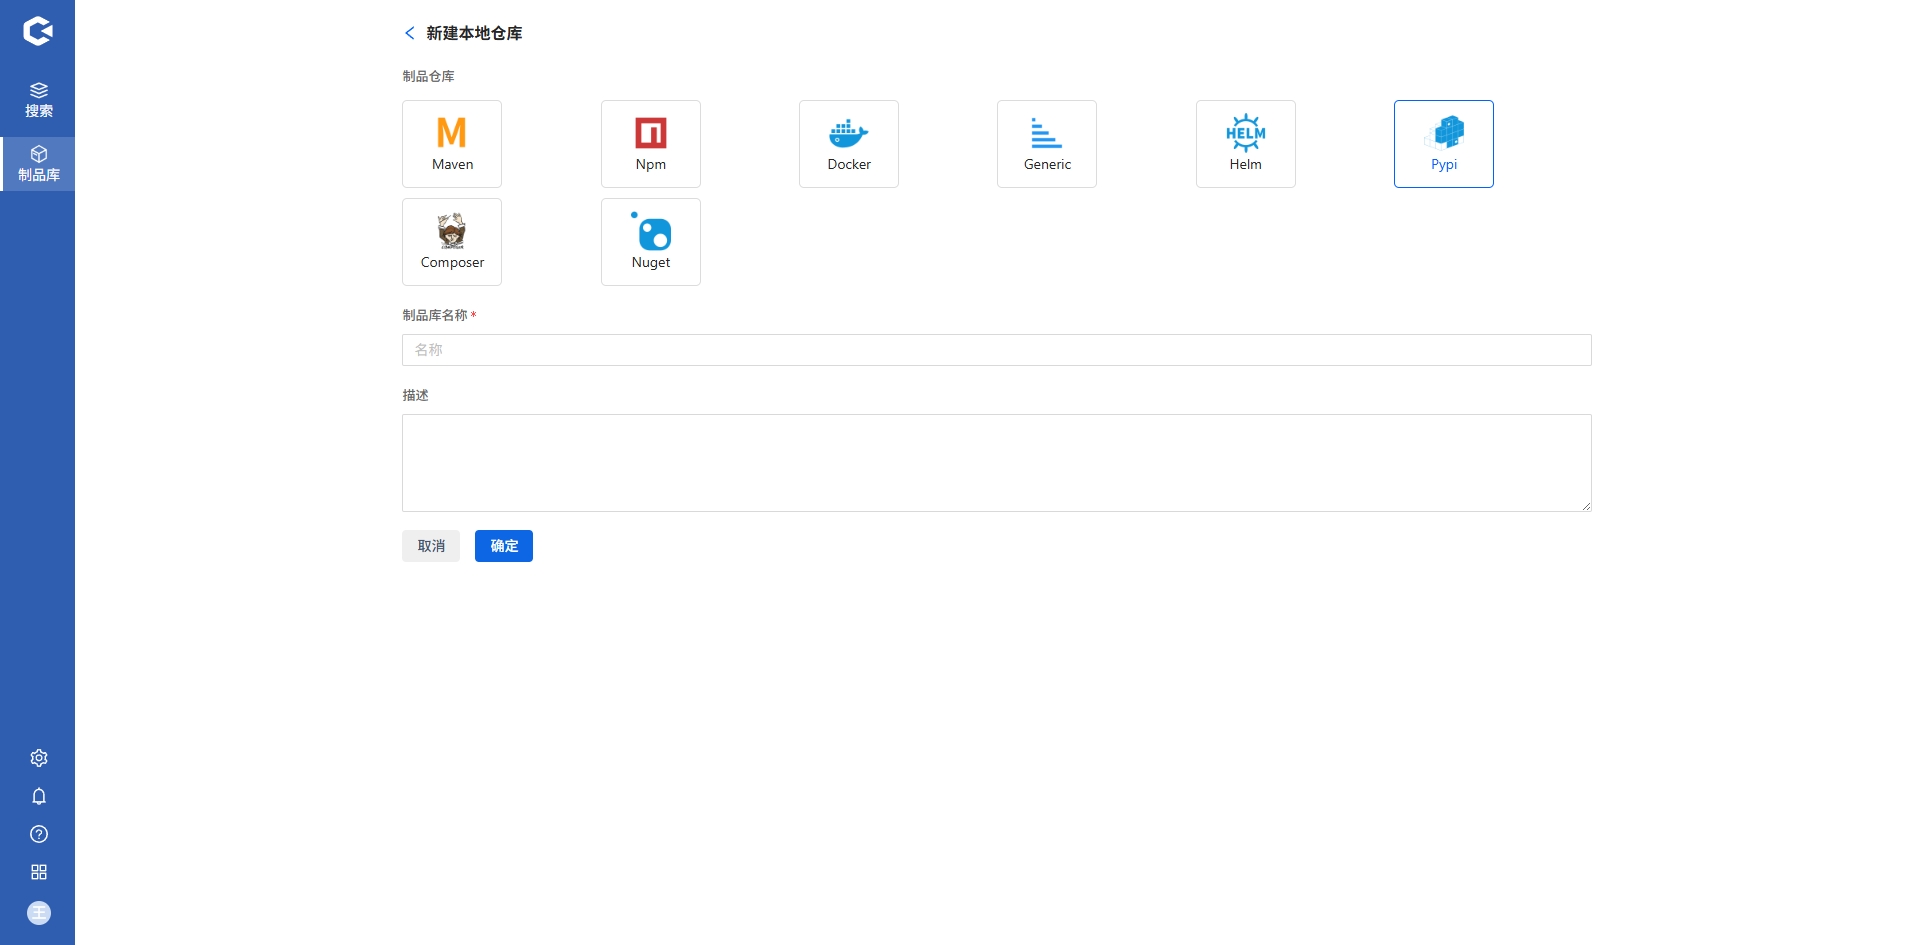Click the 描述 field label

[x=415, y=395]
